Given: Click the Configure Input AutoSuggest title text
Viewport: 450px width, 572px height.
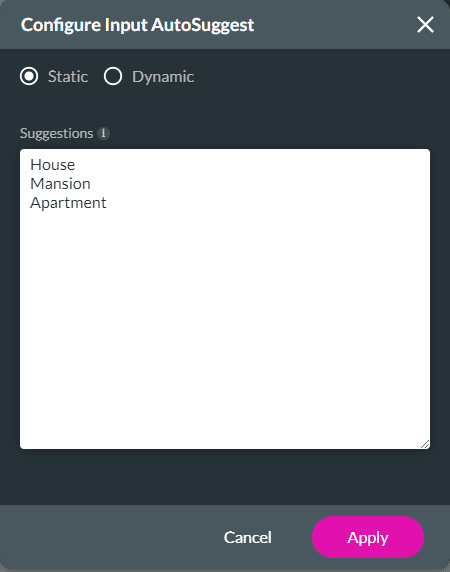Looking at the screenshot, I should click(137, 25).
